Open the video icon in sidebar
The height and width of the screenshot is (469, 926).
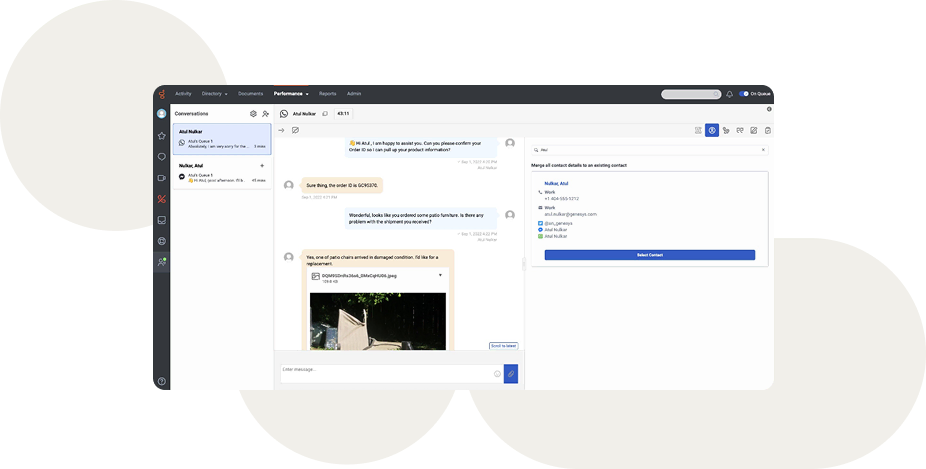click(161, 178)
